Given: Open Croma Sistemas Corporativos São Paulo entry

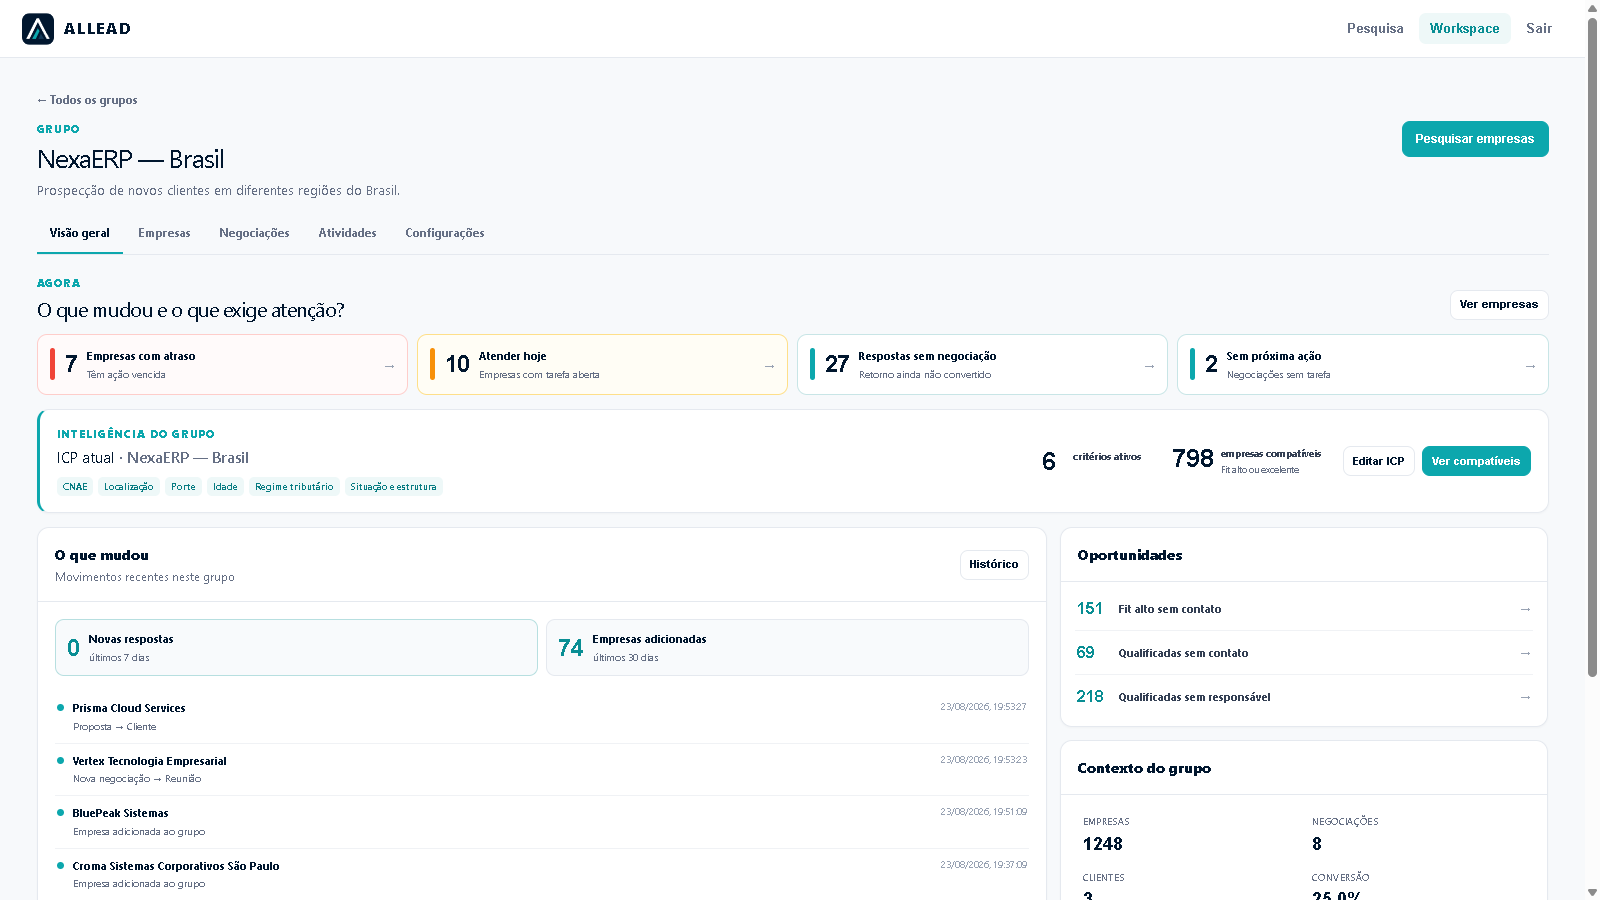Looking at the screenshot, I should coord(542,875).
